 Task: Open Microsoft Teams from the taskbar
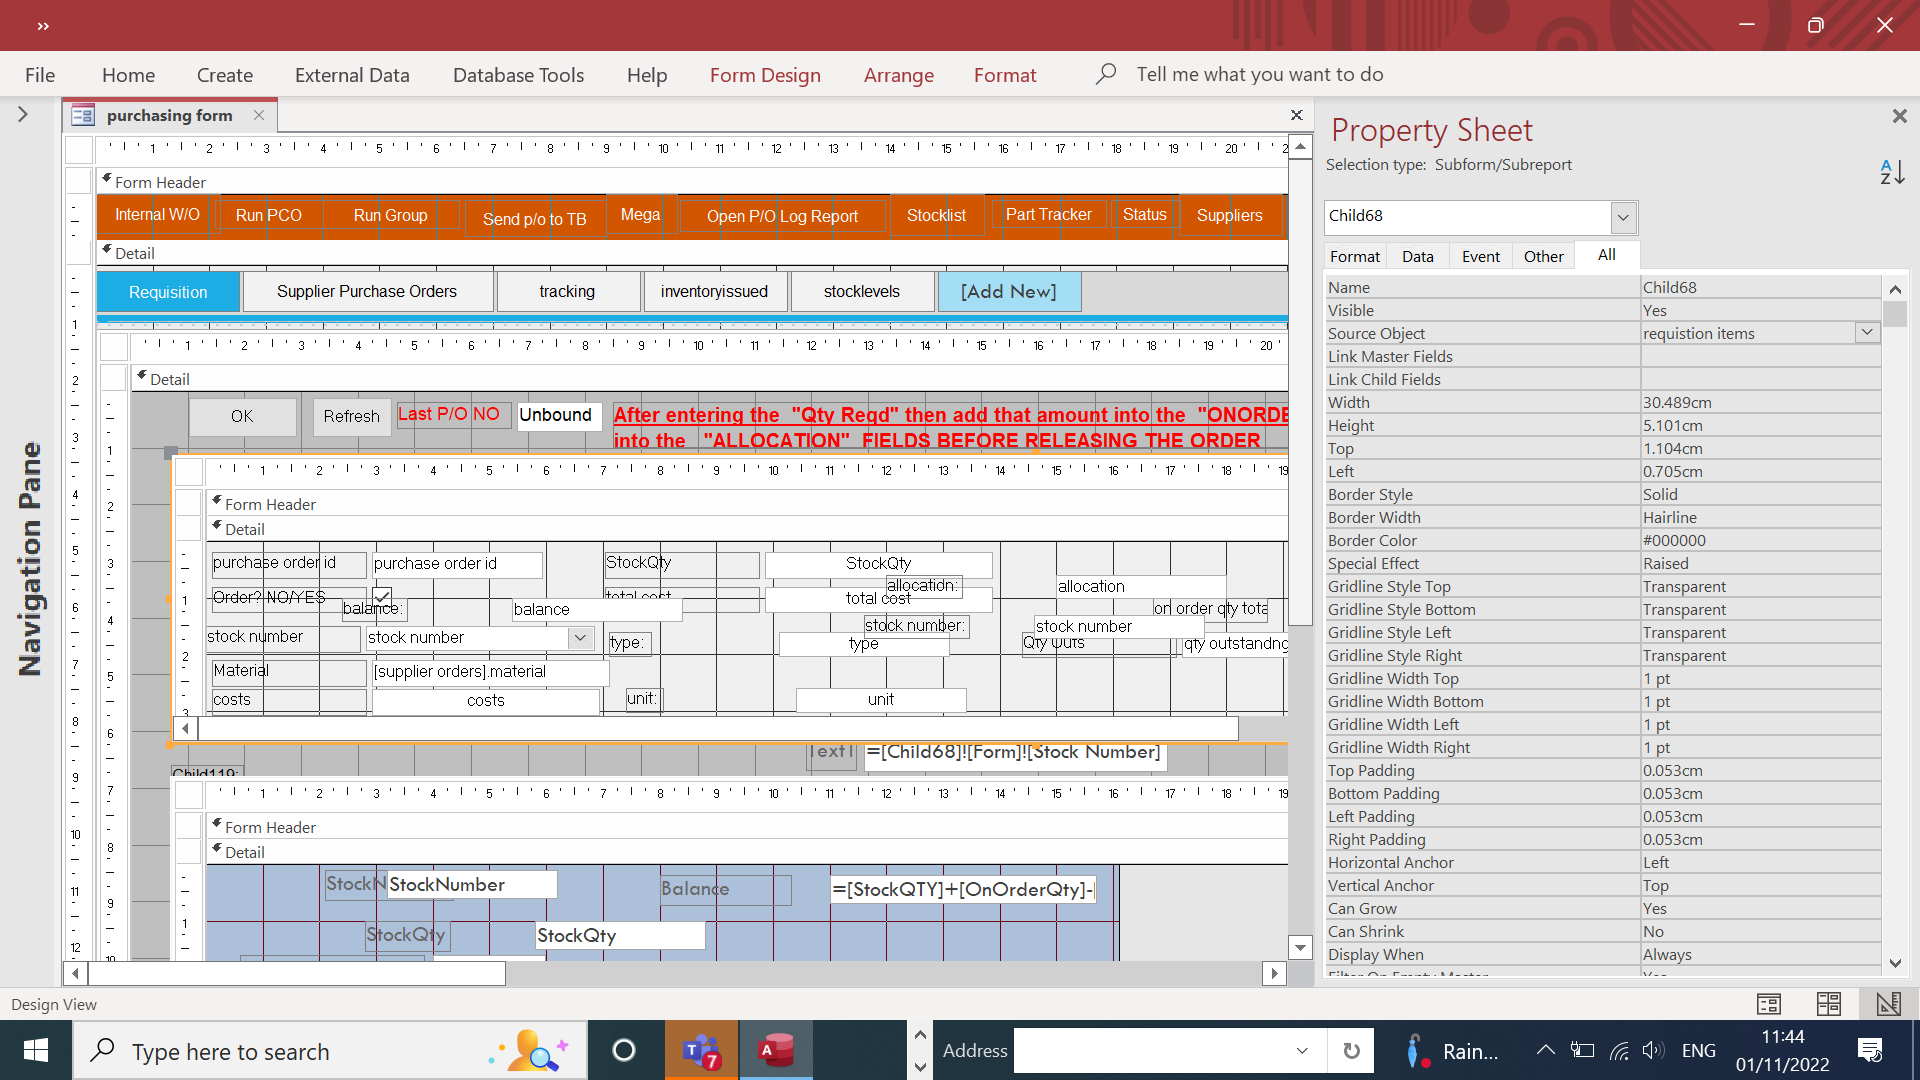(x=702, y=1051)
